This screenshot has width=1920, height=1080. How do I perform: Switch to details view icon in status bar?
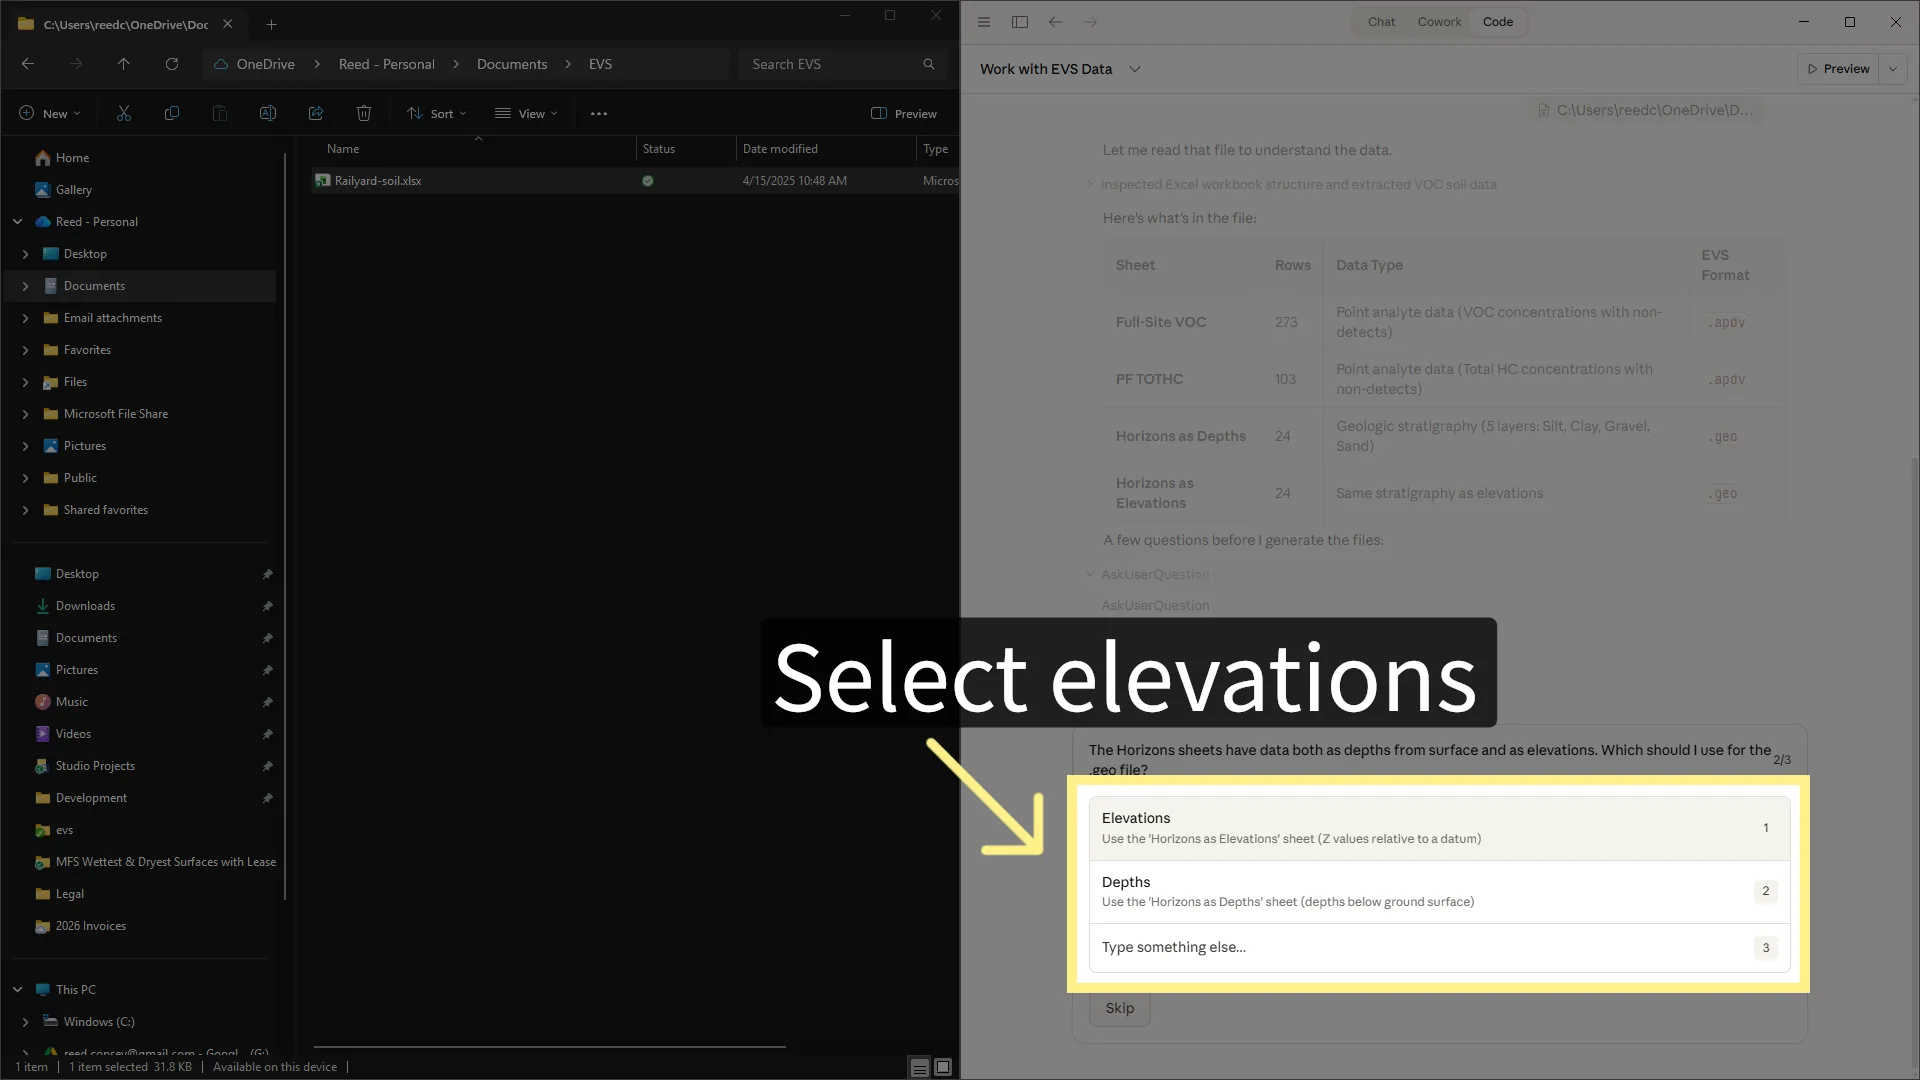919,1067
